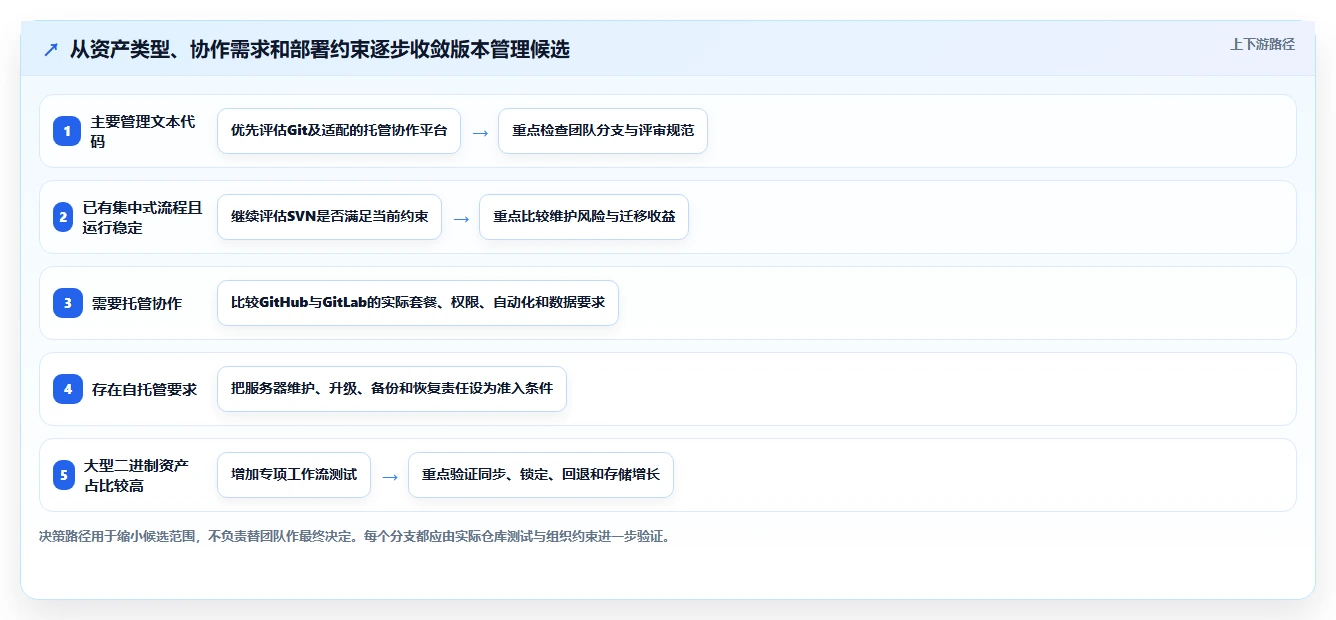1336x620 pixels.
Task: Click the arrow after 增加专项工作流测试 box
Action: [390, 476]
